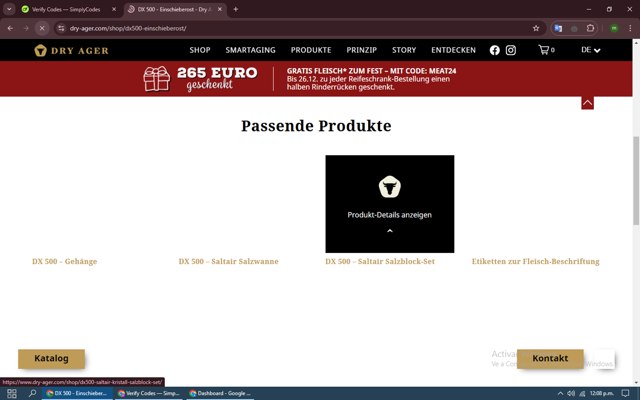Show hidden system tray icons
Screen dimensions: 640x400
pyautogui.click(x=560, y=393)
